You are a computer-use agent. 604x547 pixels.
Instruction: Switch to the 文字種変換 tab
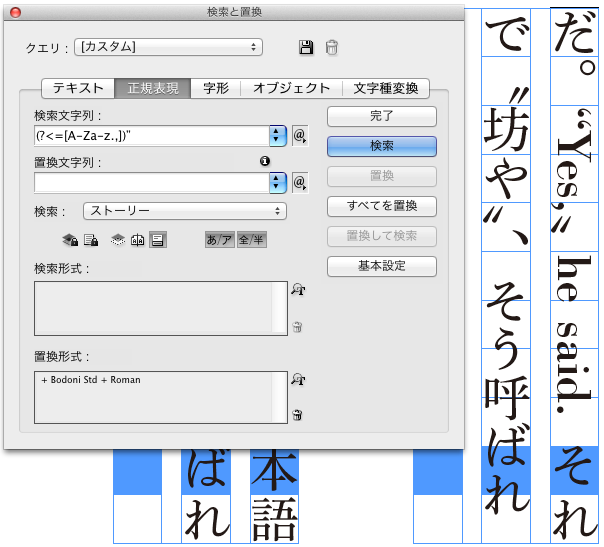coord(386,88)
